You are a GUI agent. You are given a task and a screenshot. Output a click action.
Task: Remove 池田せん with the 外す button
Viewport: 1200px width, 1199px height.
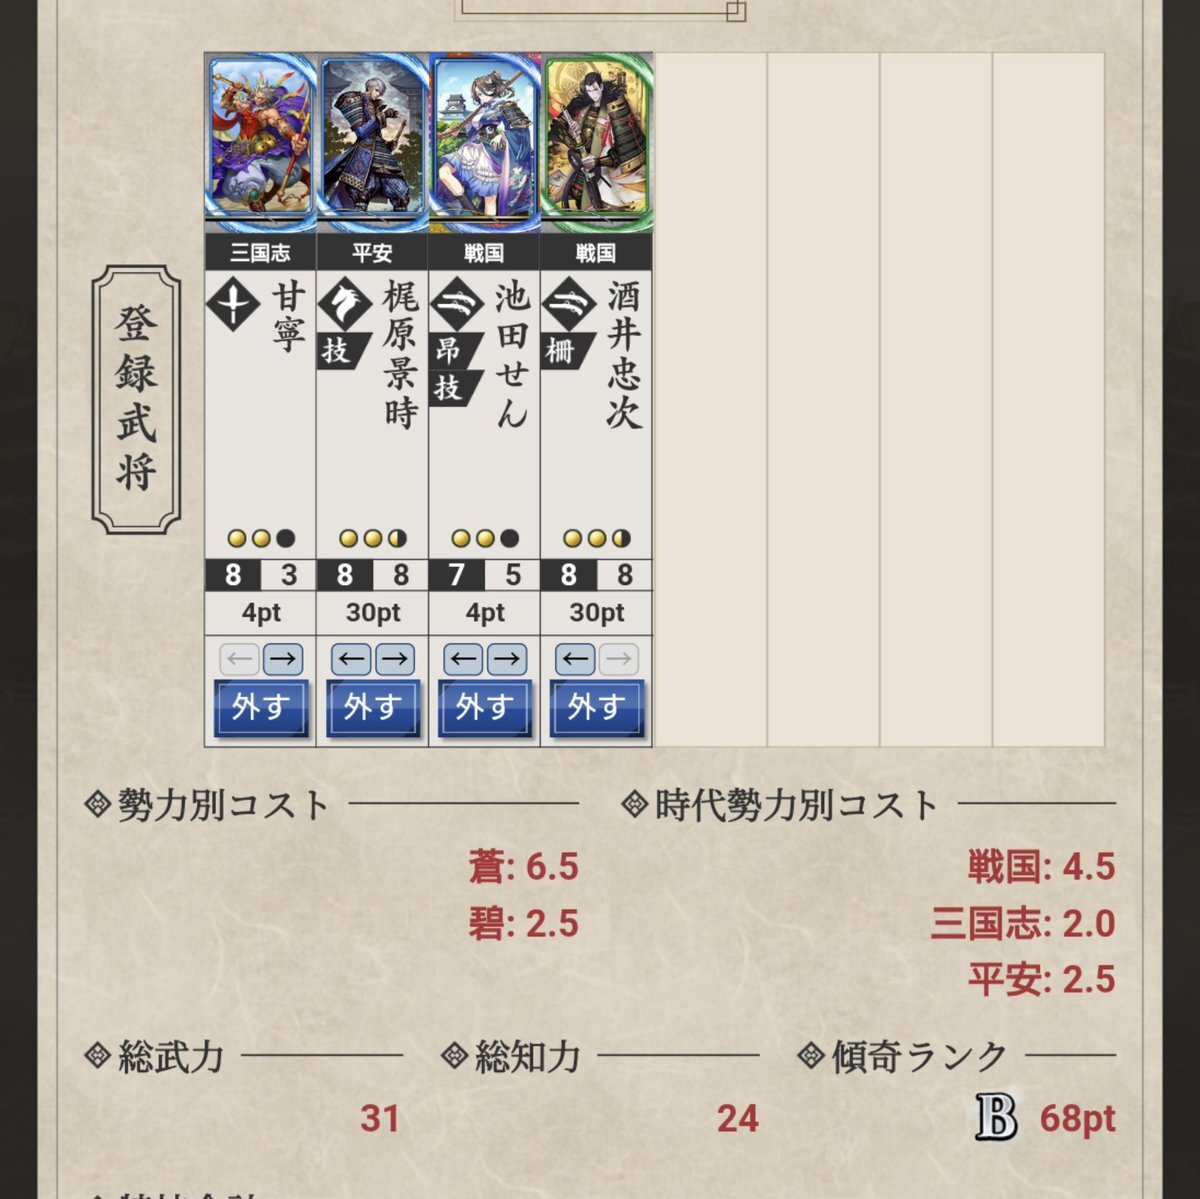(484, 708)
